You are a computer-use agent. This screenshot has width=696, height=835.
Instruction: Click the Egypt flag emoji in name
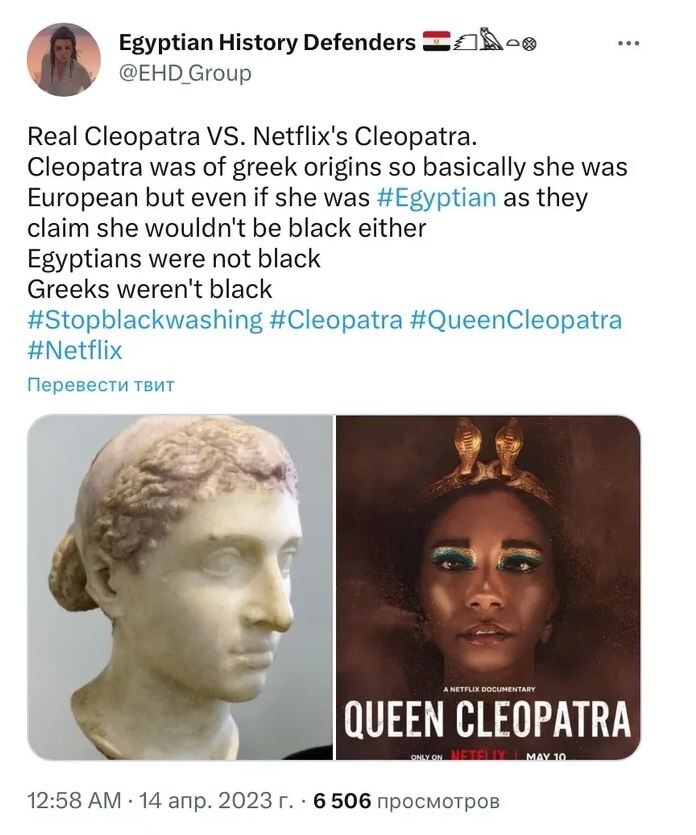point(437,42)
